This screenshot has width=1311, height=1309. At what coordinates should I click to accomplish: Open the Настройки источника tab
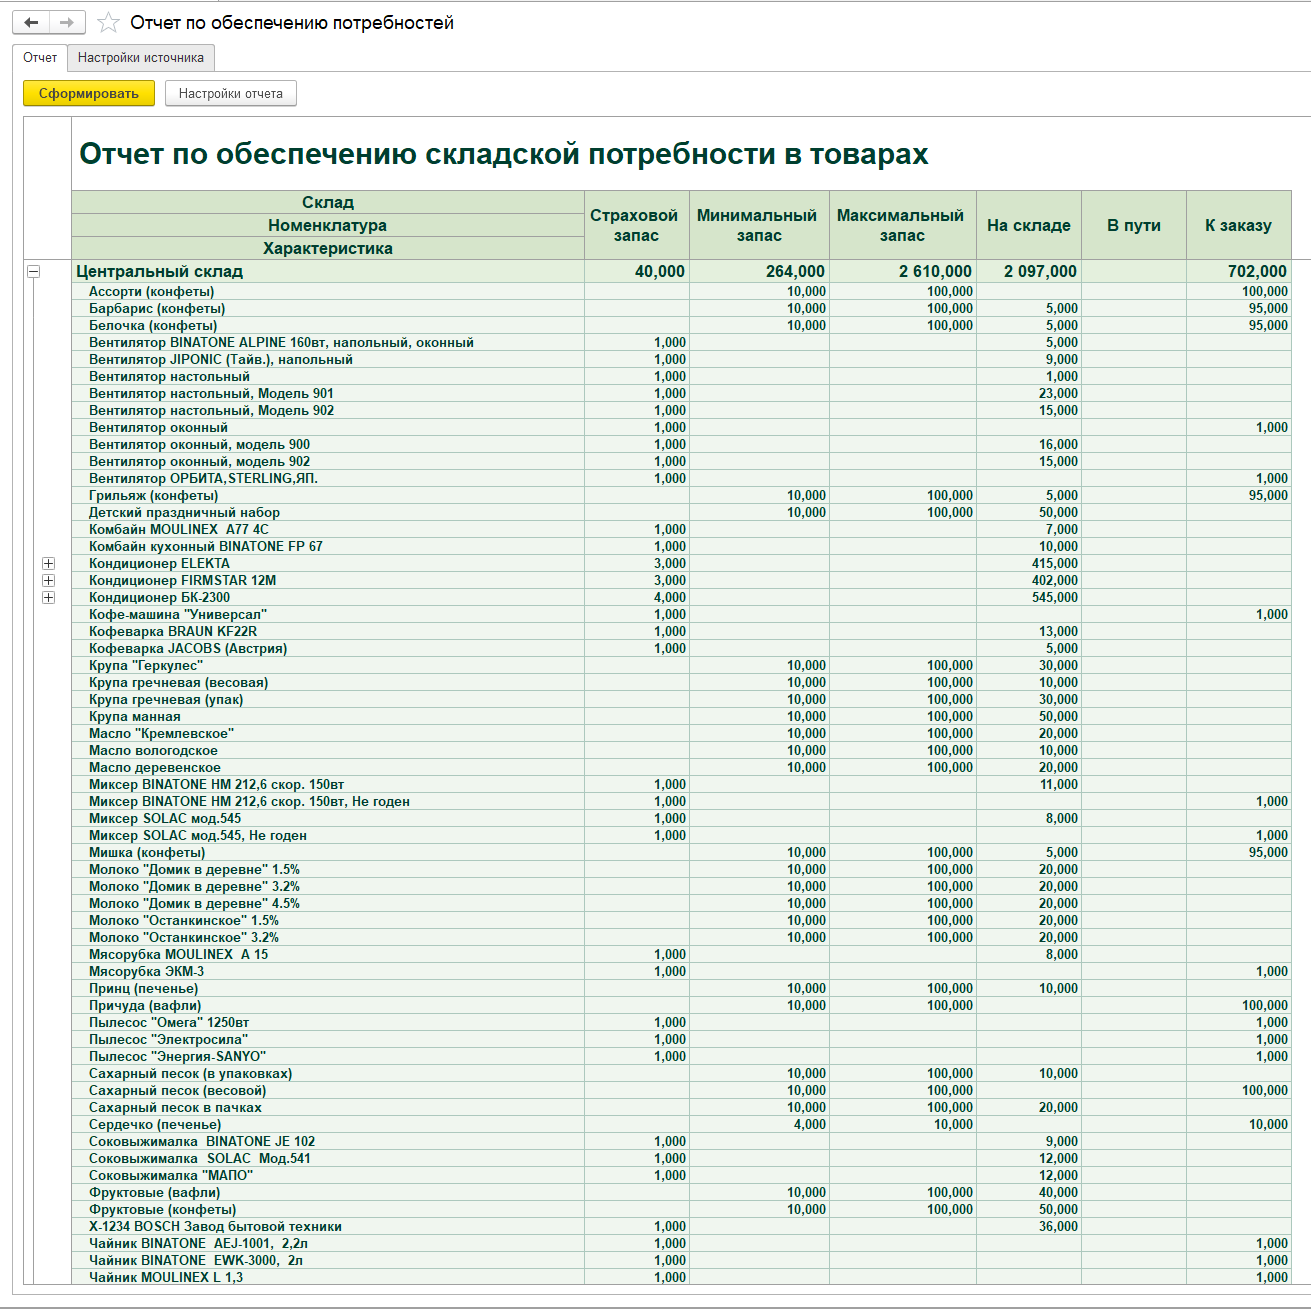click(x=141, y=58)
